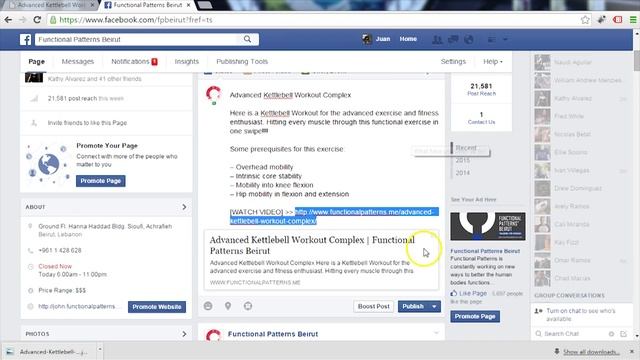Open the highlighted functionalpatterns.me post link
640x360 pixels.
point(334,216)
